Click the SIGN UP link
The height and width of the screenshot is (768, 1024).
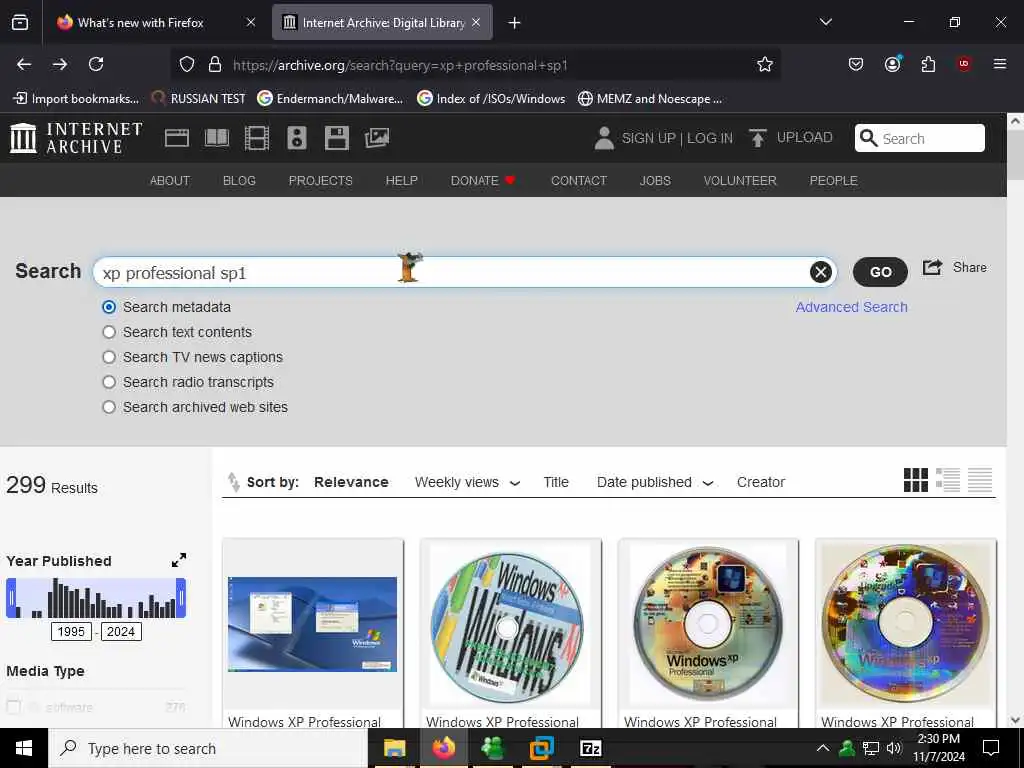coord(648,138)
